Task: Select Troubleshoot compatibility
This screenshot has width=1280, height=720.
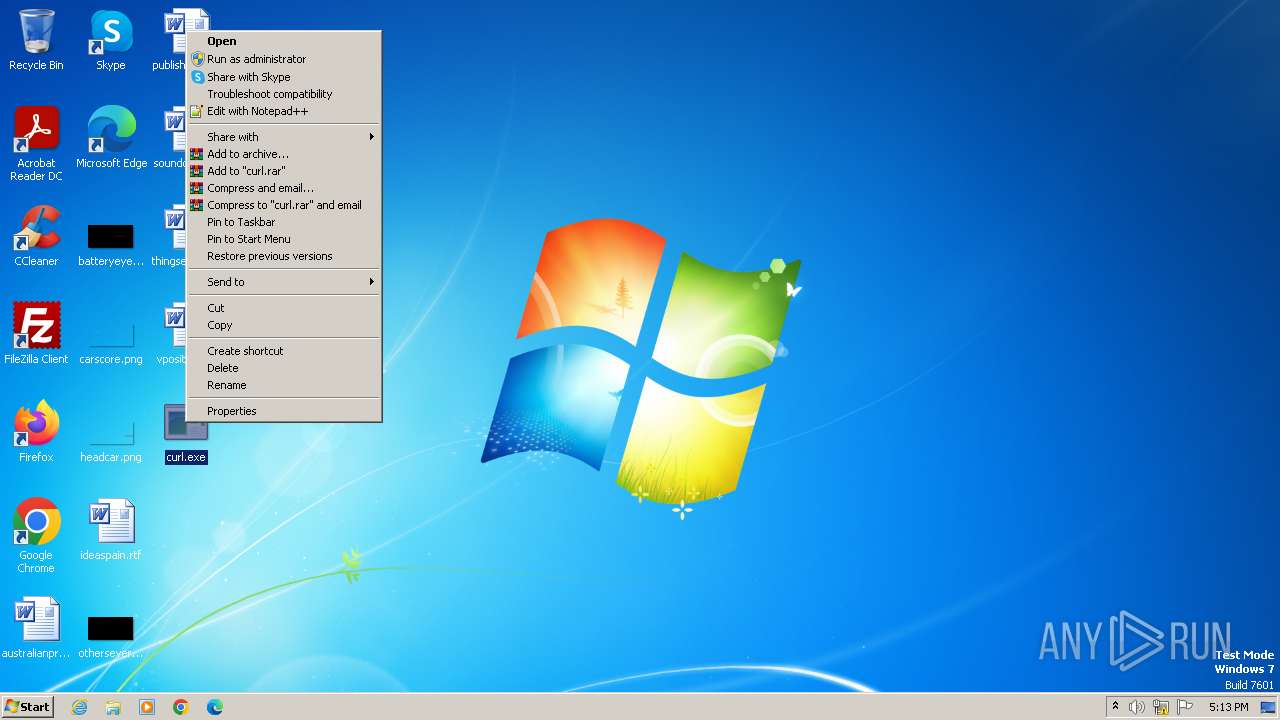Action: [284, 94]
